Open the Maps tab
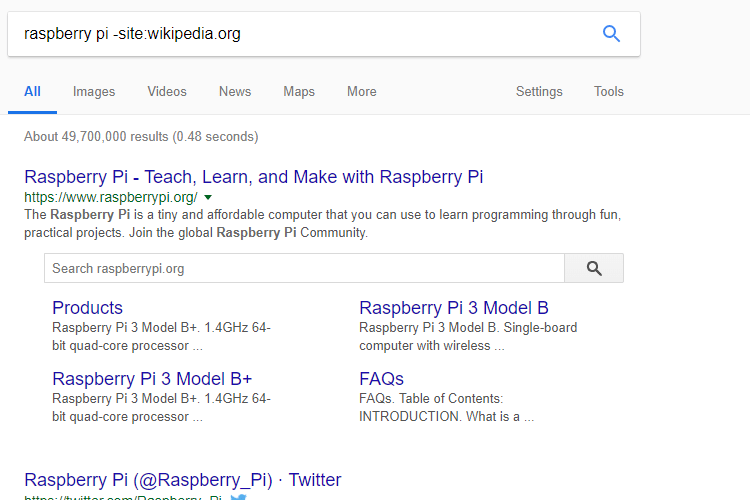The image size is (750, 500). (299, 91)
